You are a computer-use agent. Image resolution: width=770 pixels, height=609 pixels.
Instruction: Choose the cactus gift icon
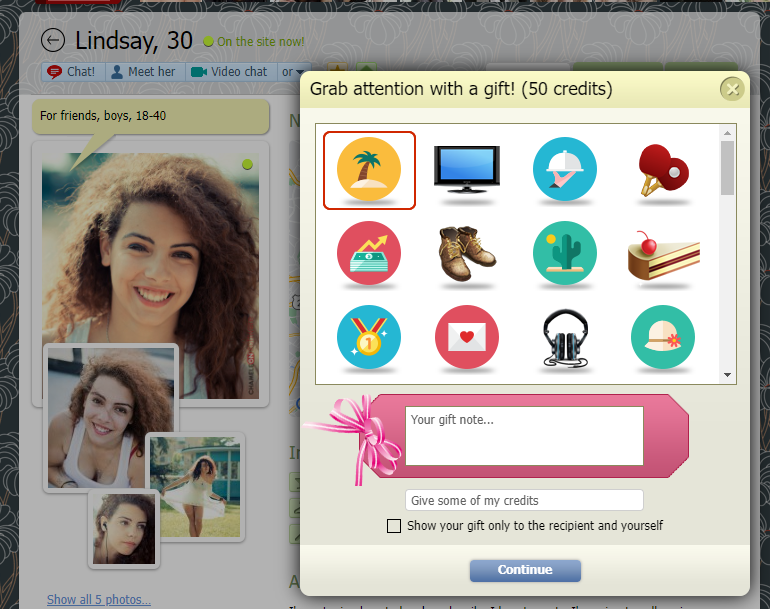564,253
